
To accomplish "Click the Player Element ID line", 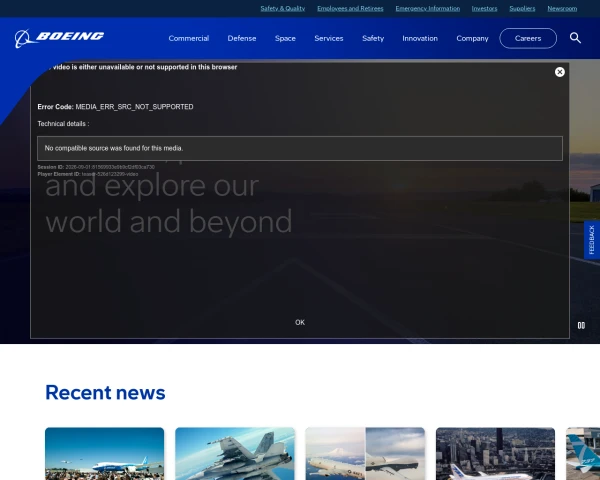I will tap(88, 174).
